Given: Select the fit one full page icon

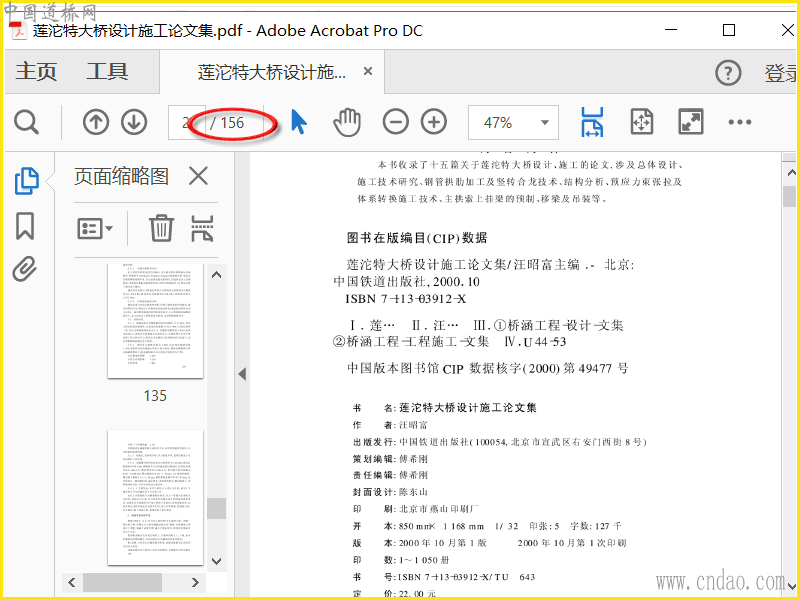Looking at the screenshot, I should [x=642, y=122].
